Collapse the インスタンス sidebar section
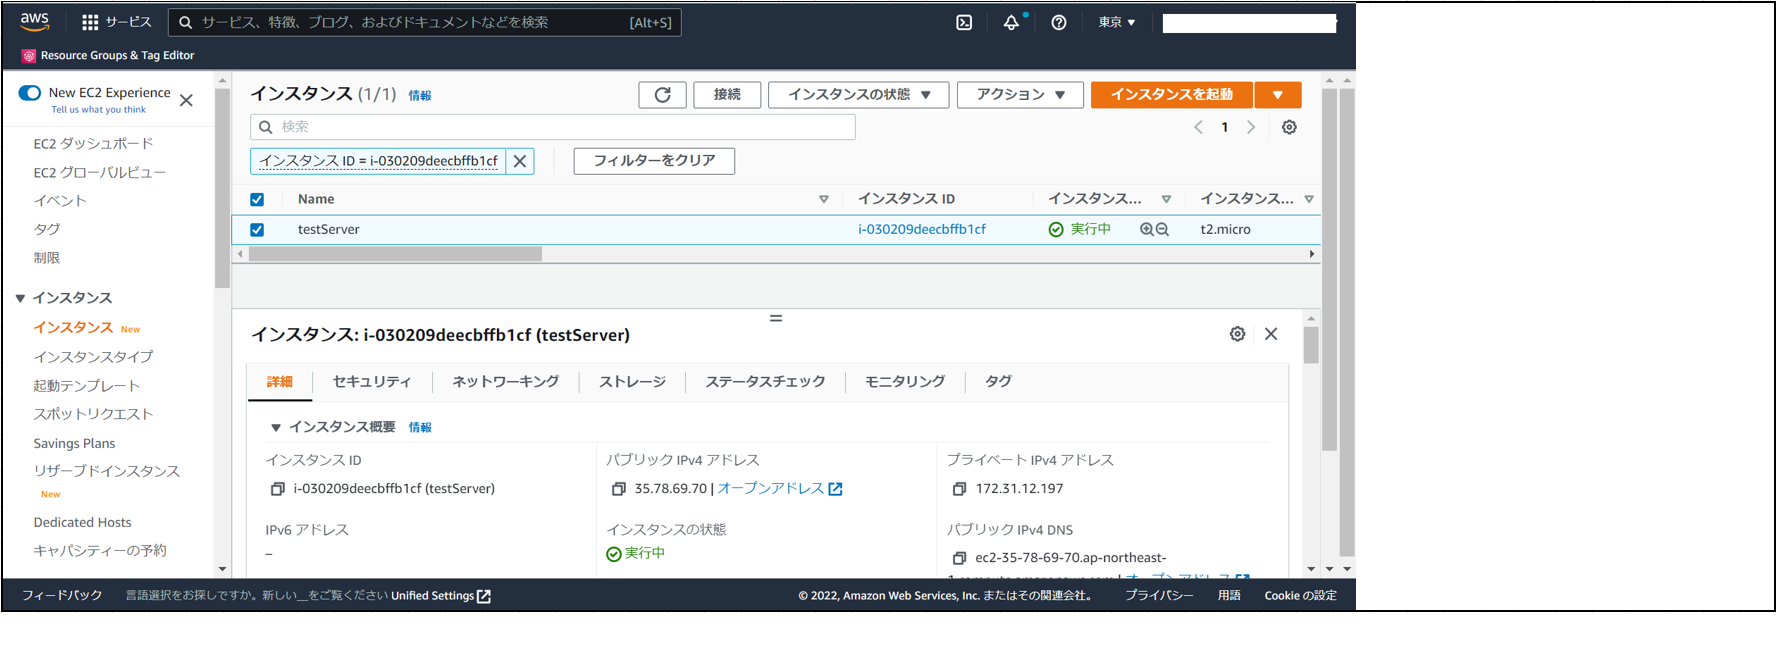Viewport: 1776px width, 648px height. [20, 298]
